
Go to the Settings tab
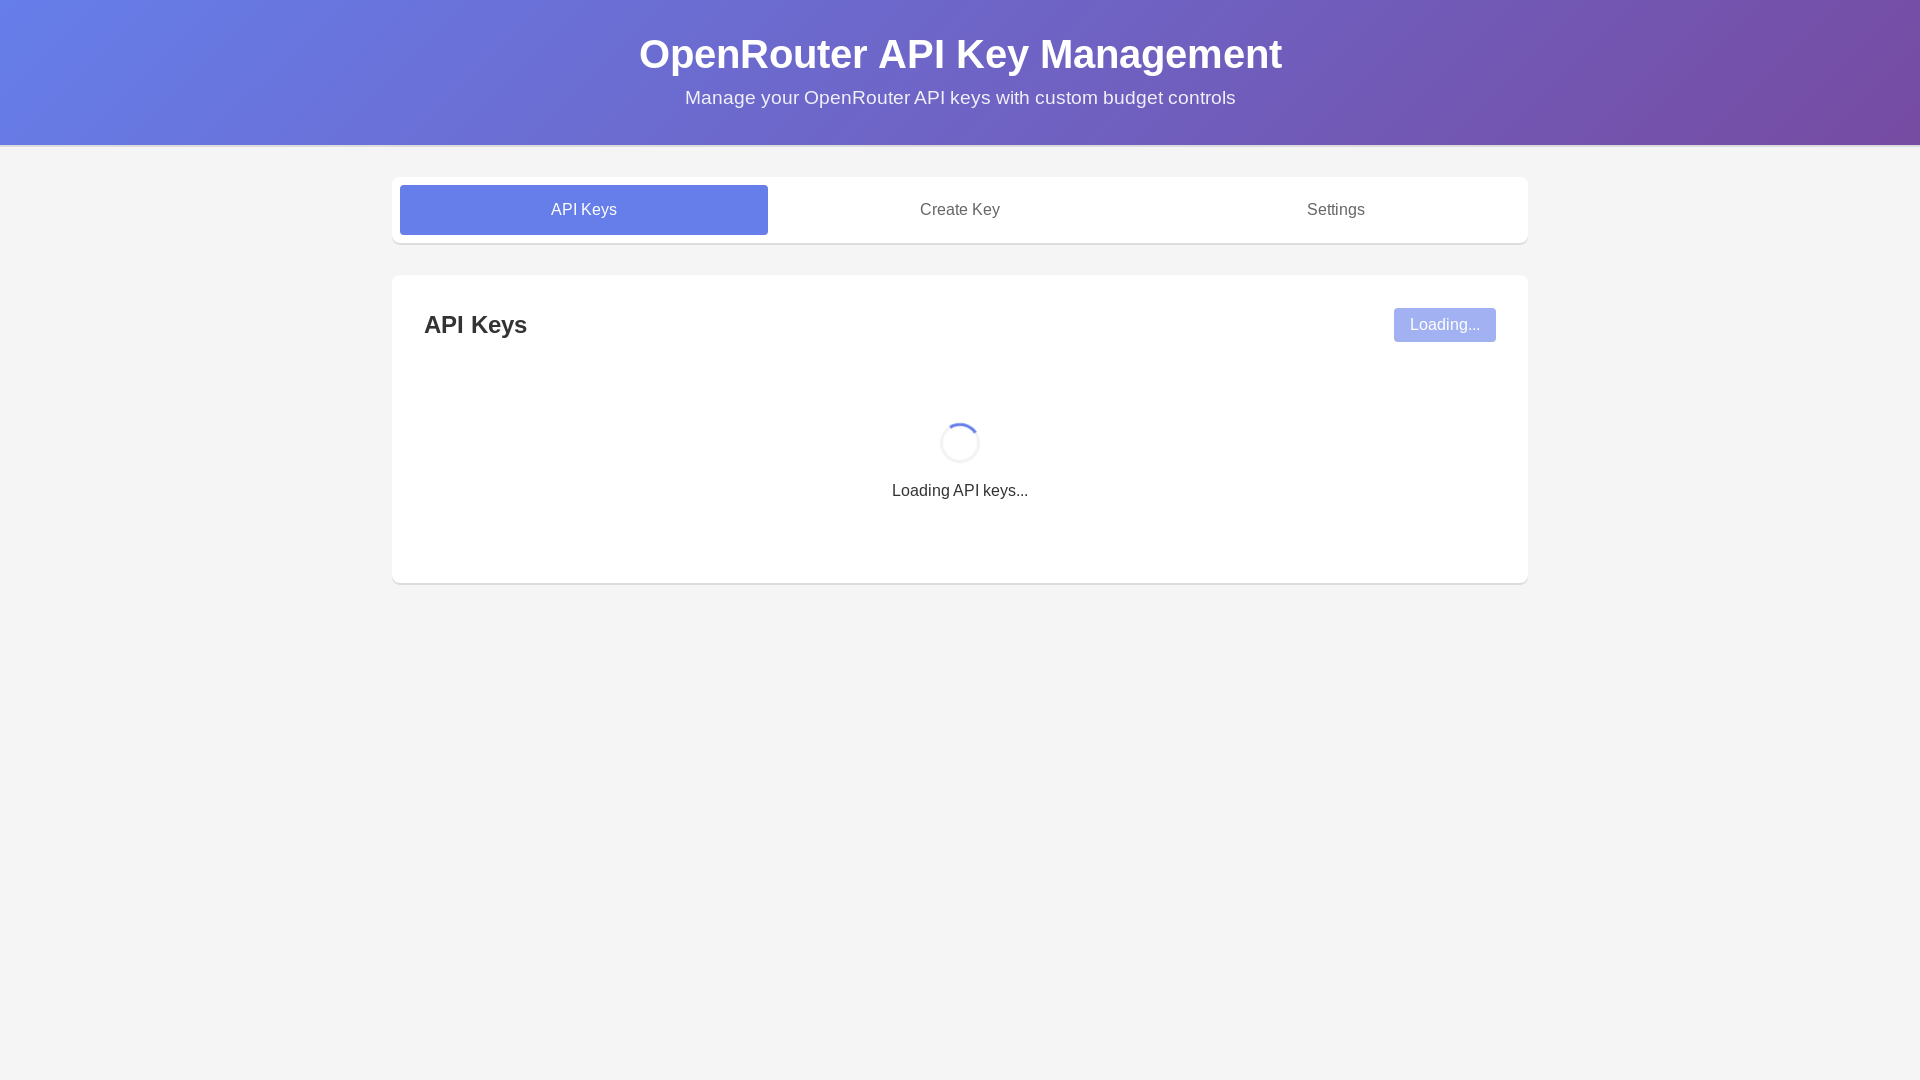pyautogui.click(x=1336, y=210)
